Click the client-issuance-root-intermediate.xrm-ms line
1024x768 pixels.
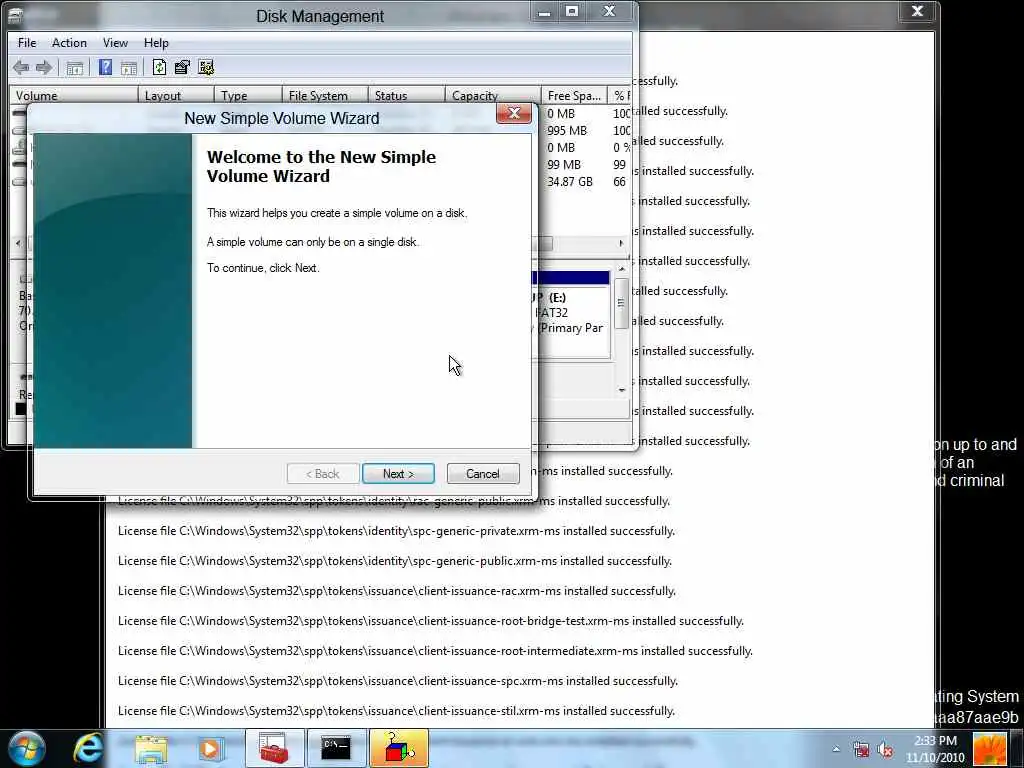(x=436, y=650)
